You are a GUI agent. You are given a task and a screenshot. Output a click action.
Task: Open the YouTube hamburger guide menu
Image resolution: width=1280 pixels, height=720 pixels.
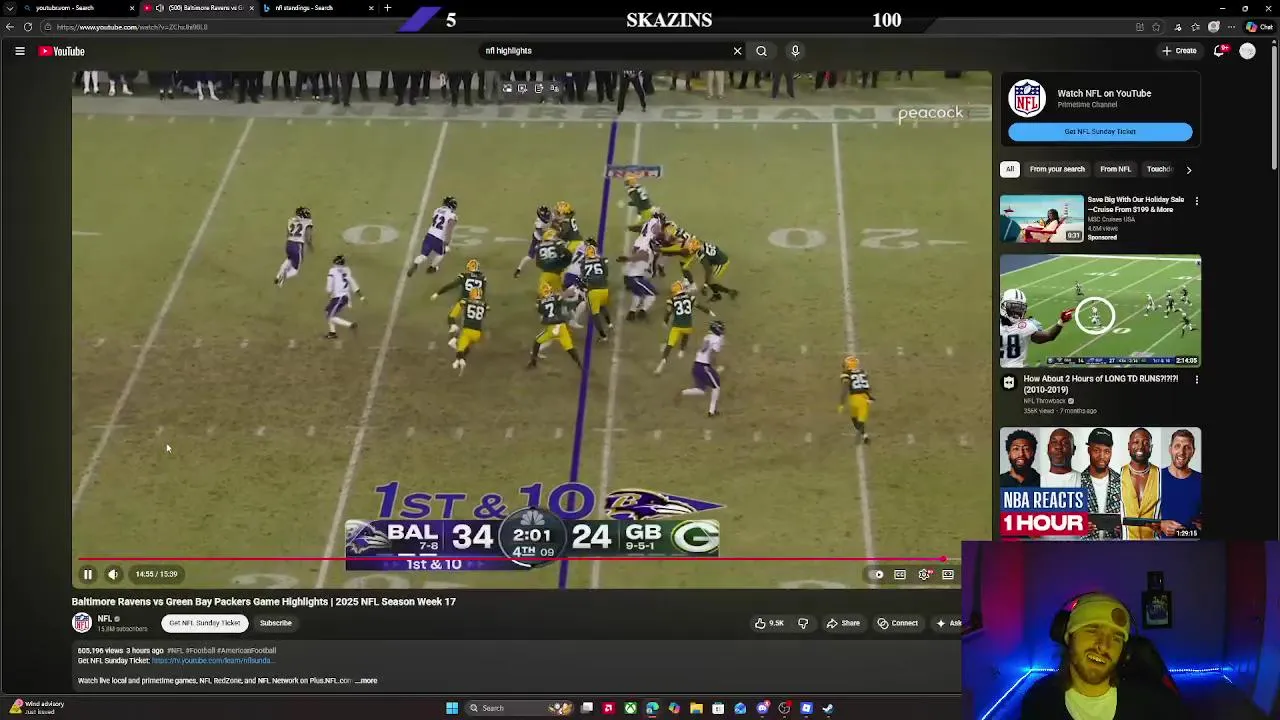tap(19, 51)
